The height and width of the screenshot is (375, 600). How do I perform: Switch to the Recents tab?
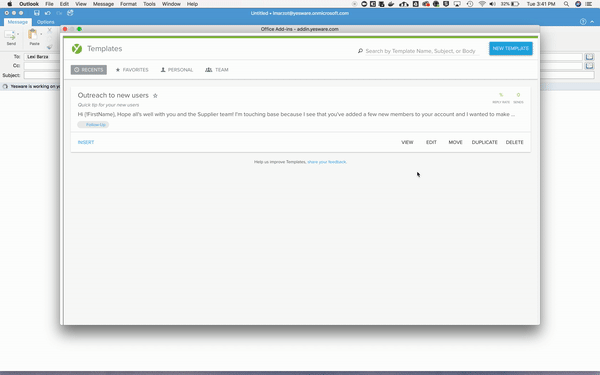tap(89, 70)
